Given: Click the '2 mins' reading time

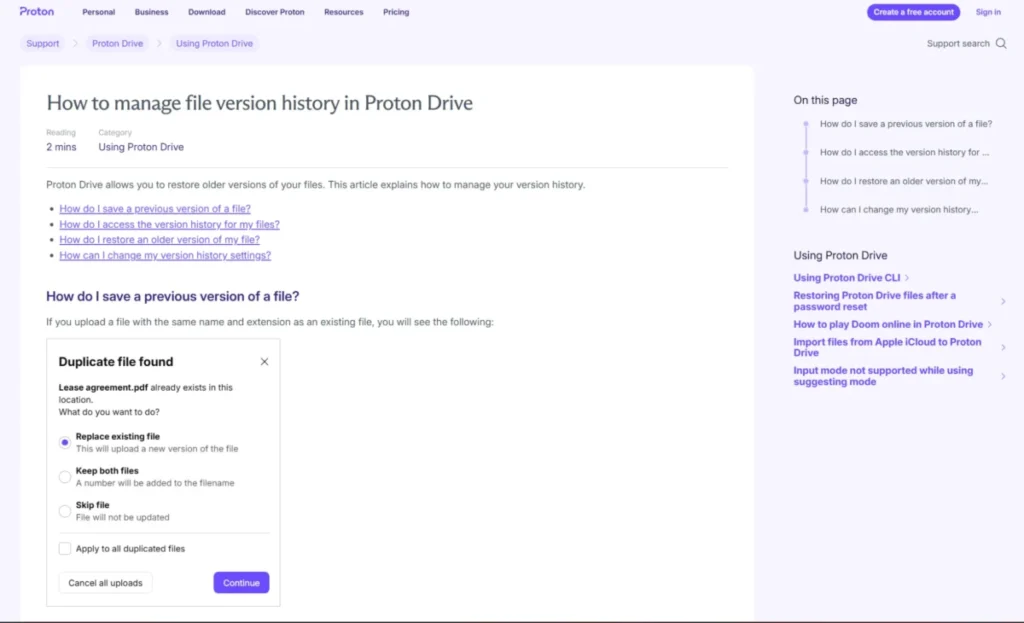Looking at the screenshot, I should point(61,148).
